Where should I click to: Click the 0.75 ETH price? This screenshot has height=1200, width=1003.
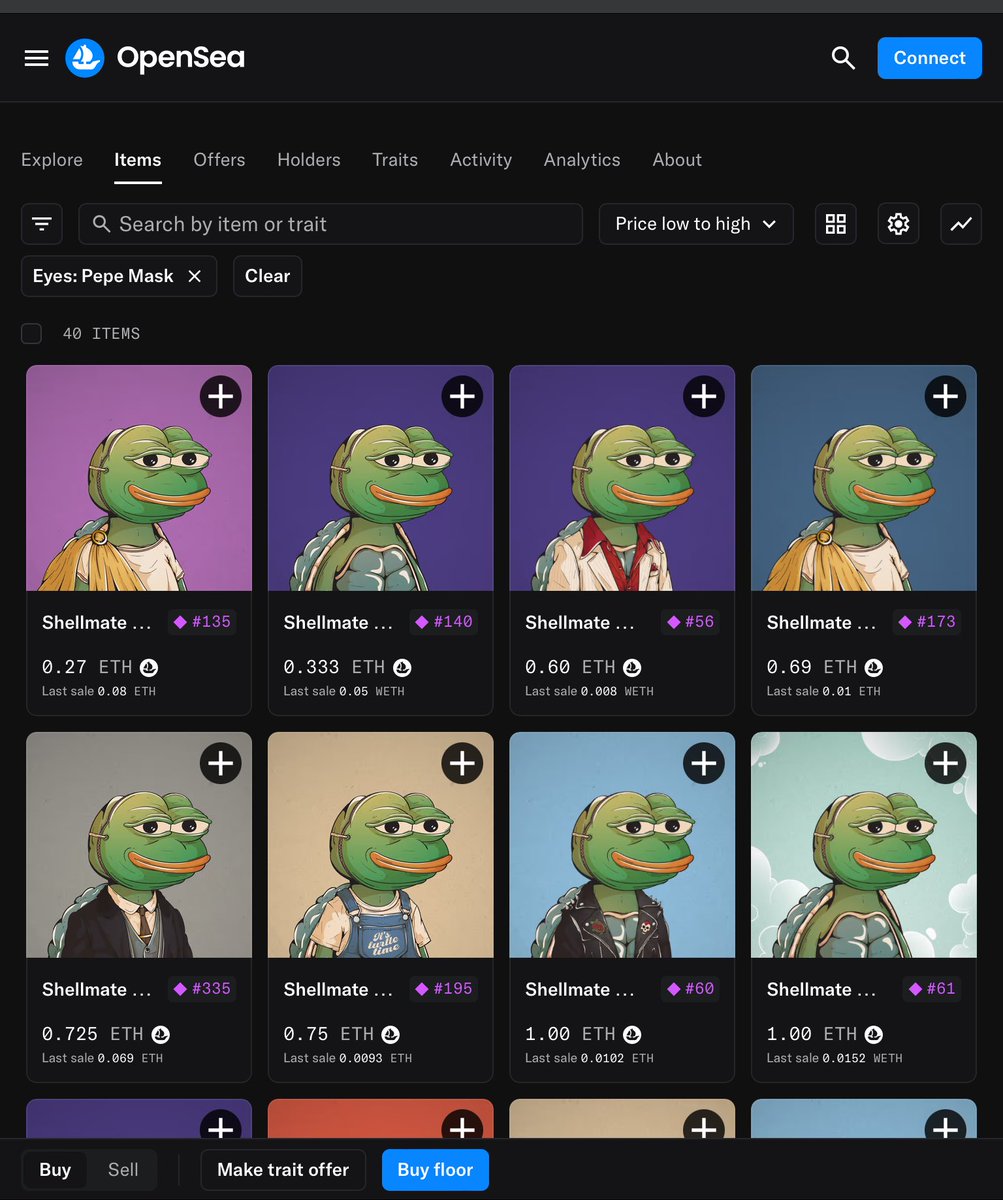328,1034
